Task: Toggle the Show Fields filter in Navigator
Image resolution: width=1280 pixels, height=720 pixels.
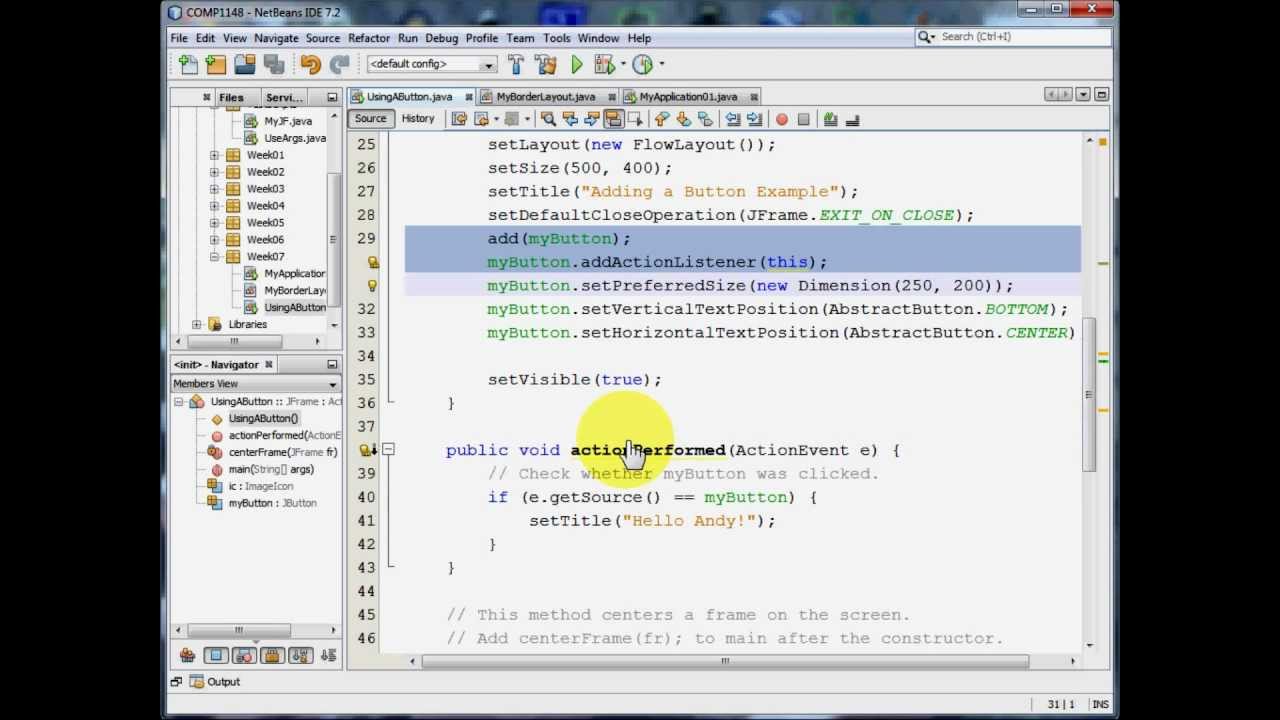Action: (216, 656)
